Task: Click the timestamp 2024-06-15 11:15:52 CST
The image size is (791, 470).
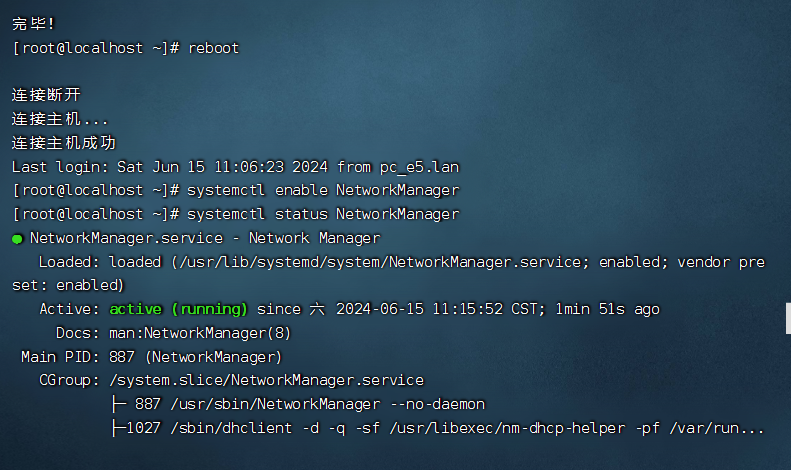Action: coord(440,309)
